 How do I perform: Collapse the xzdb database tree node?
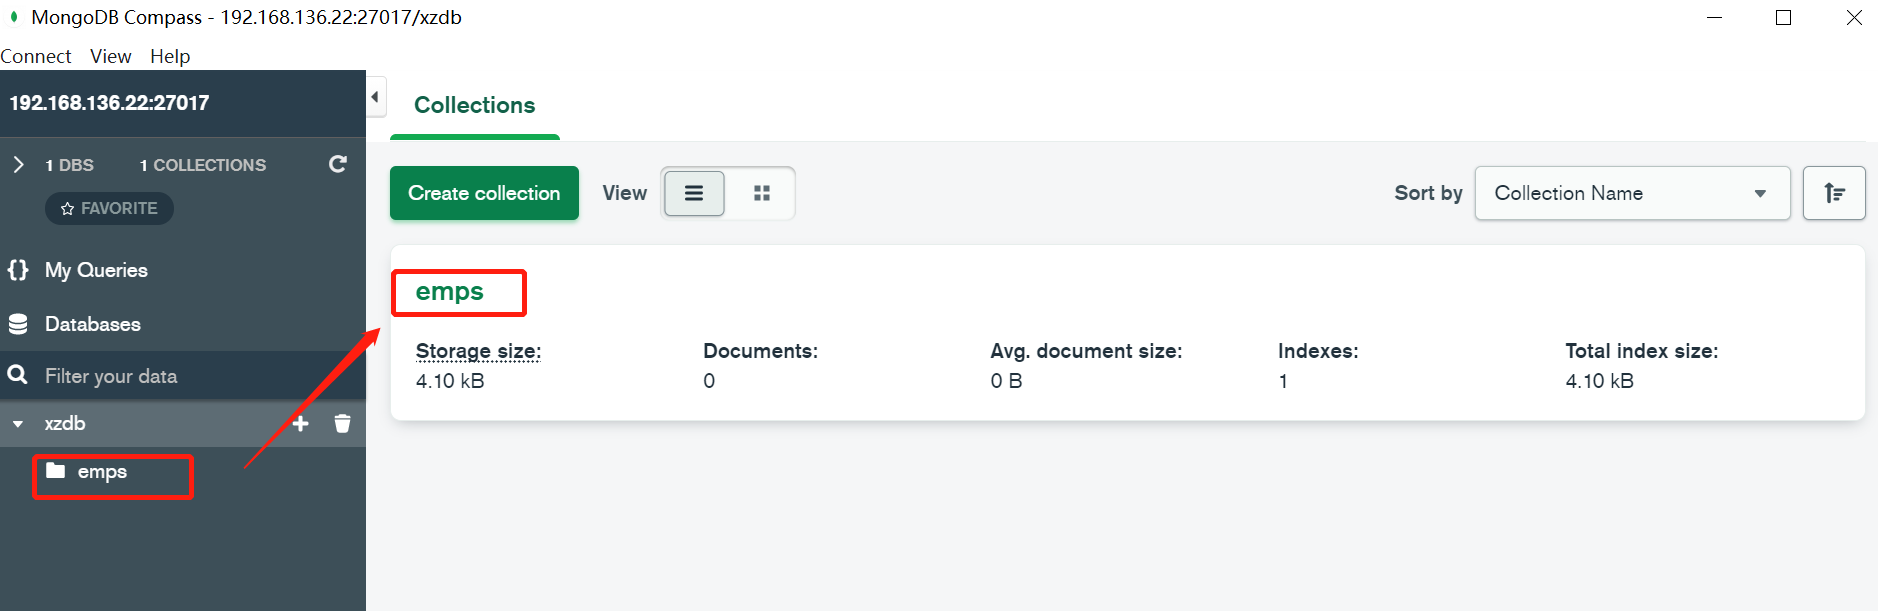[18, 424]
